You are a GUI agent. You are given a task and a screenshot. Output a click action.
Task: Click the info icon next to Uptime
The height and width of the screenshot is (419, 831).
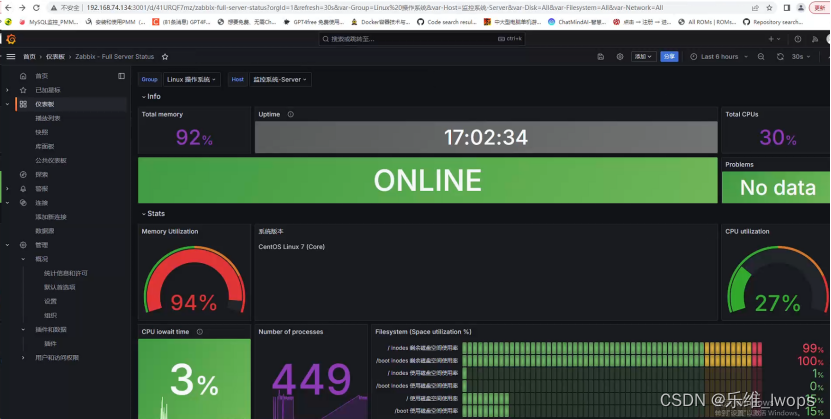[290, 114]
